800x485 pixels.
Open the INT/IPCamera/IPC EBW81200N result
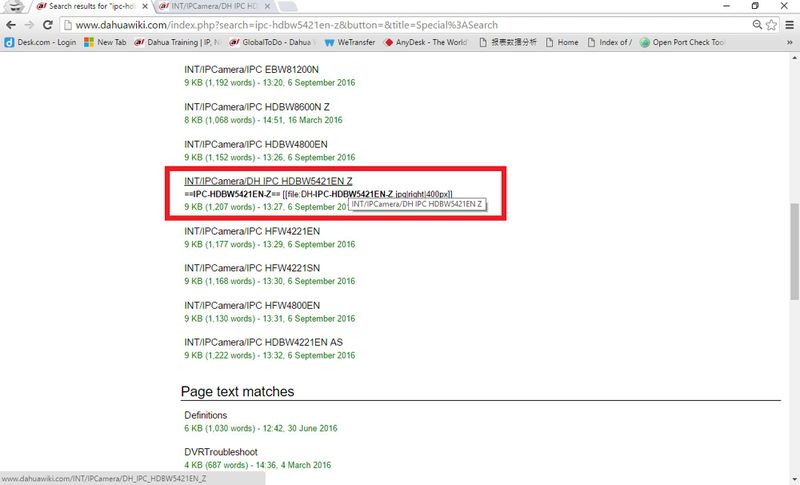pyautogui.click(x=251, y=69)
